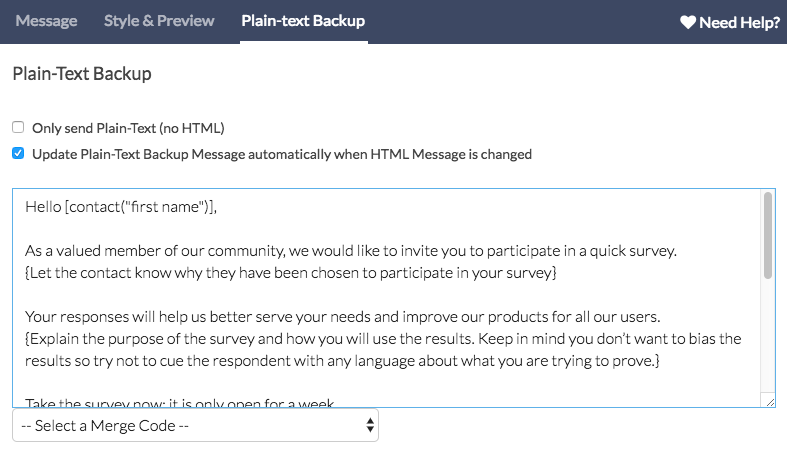Open the Select a Merge Code dropdown
787x456 pixels.
[x=195, y=426]
